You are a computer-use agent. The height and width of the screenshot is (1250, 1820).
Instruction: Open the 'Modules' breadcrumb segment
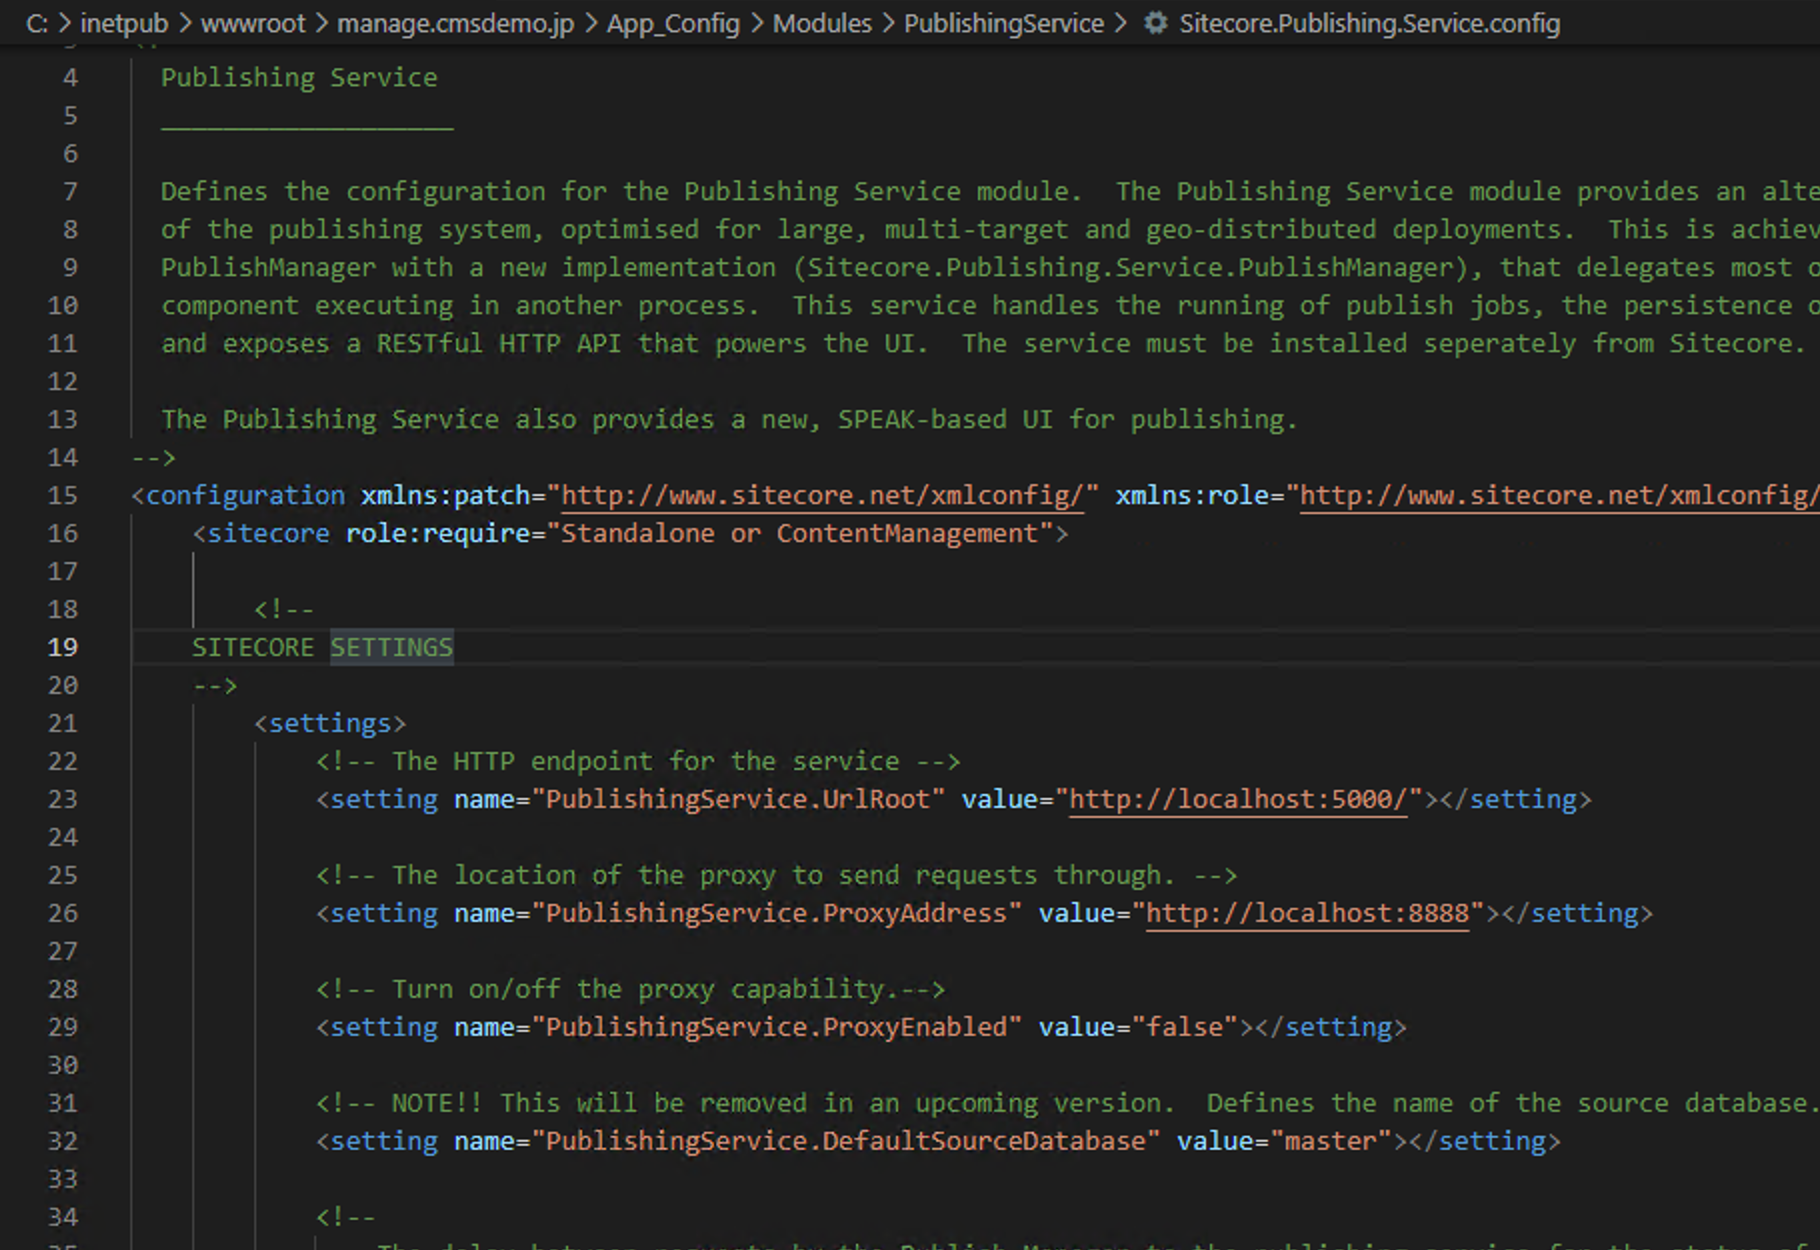[x=822, y=23]
